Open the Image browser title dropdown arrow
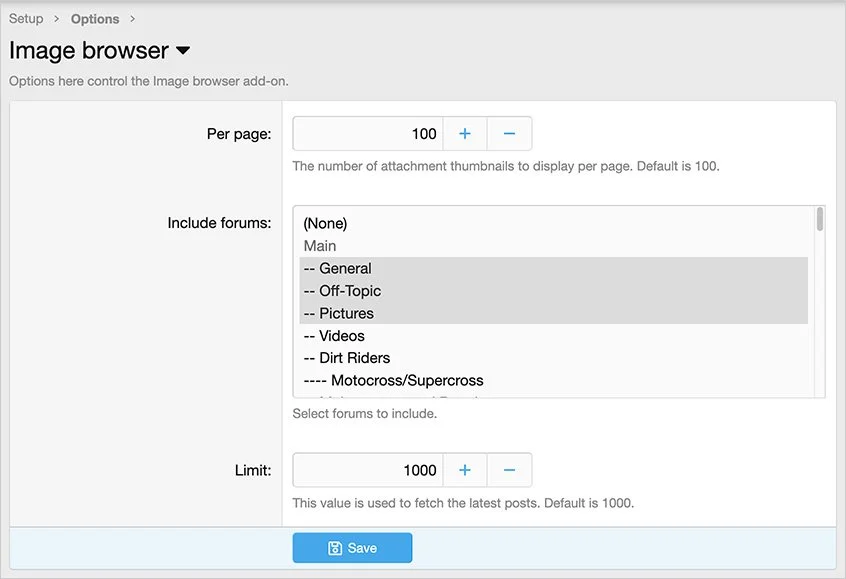This screenshot has width=846, height=579. coord(183,51)
